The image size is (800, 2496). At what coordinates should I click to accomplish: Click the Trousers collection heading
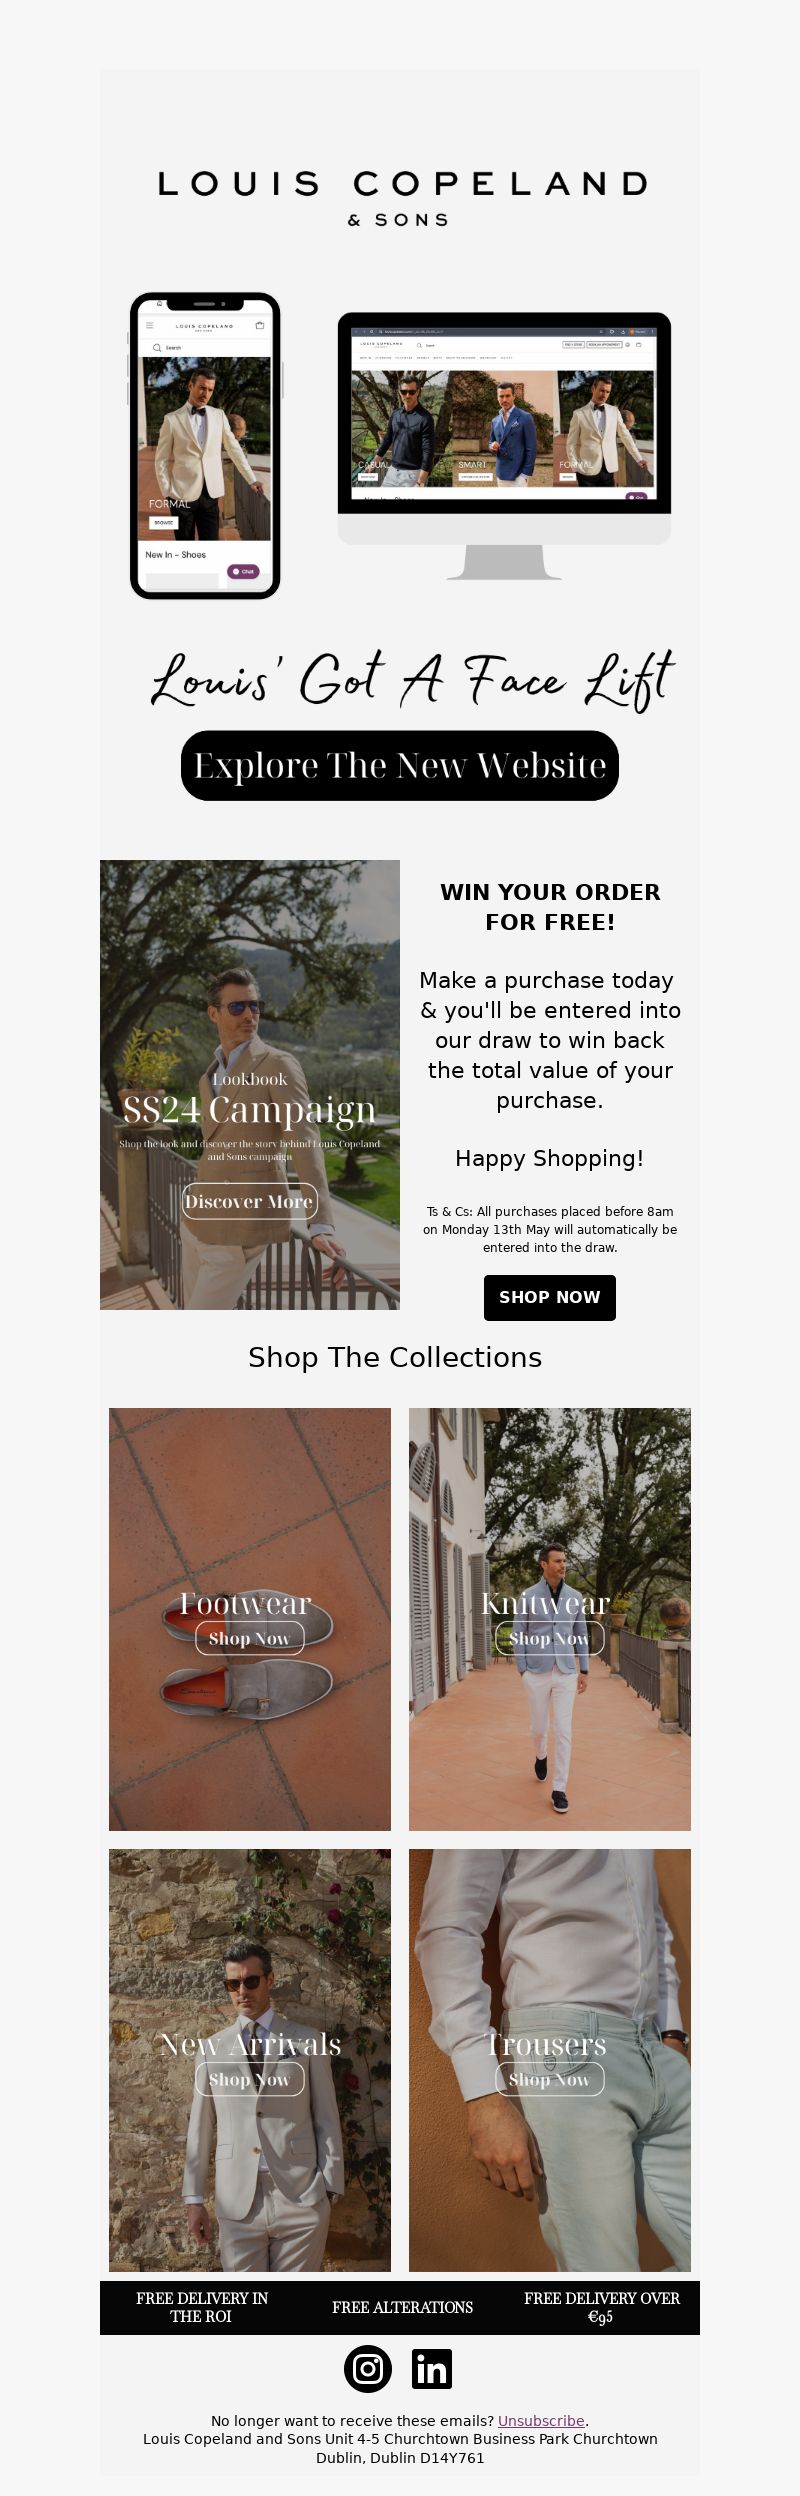coord(546,2044)
